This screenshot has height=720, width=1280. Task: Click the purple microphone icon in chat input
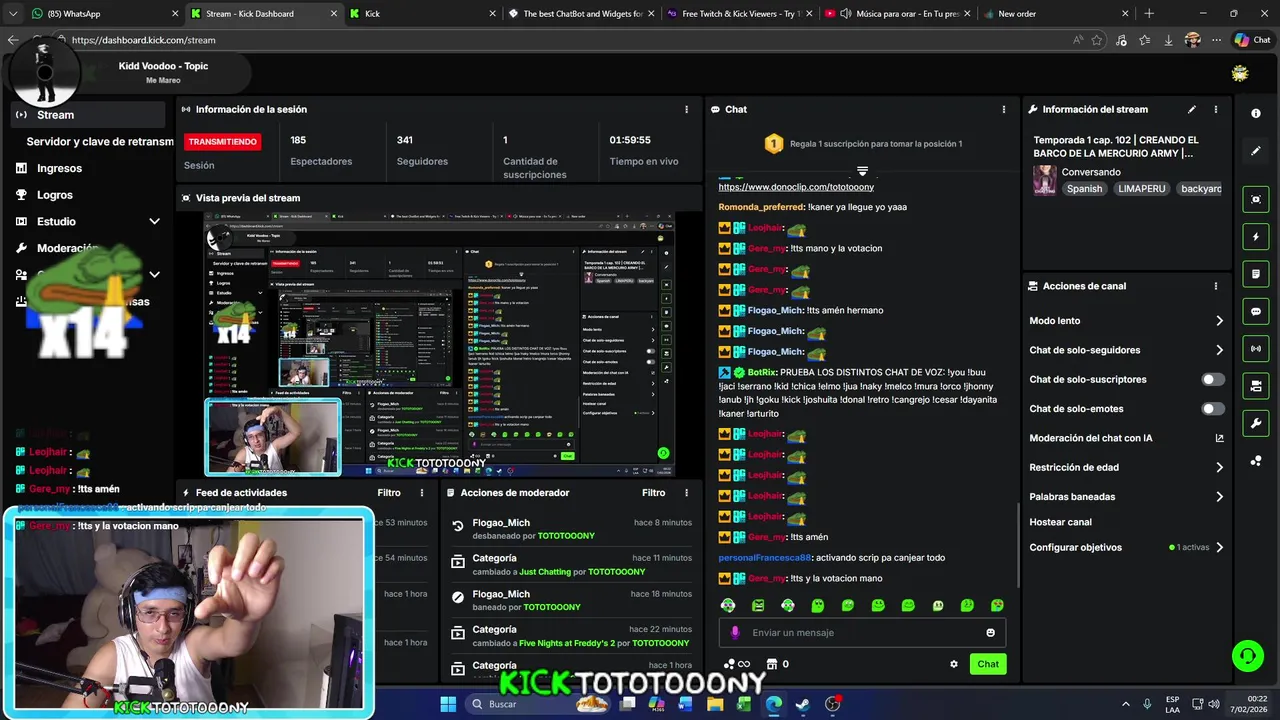735,632
